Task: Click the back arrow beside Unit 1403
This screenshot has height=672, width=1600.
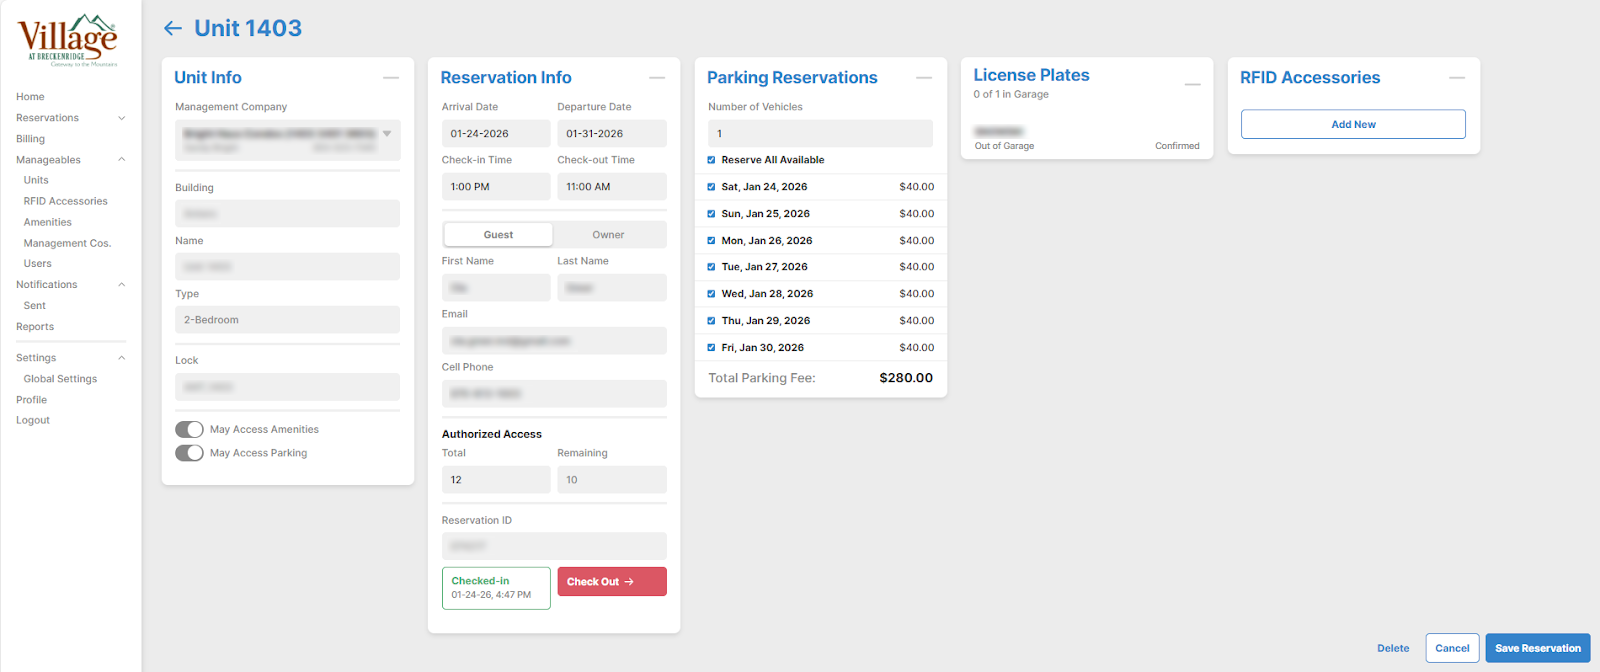Action: point(173,29)
